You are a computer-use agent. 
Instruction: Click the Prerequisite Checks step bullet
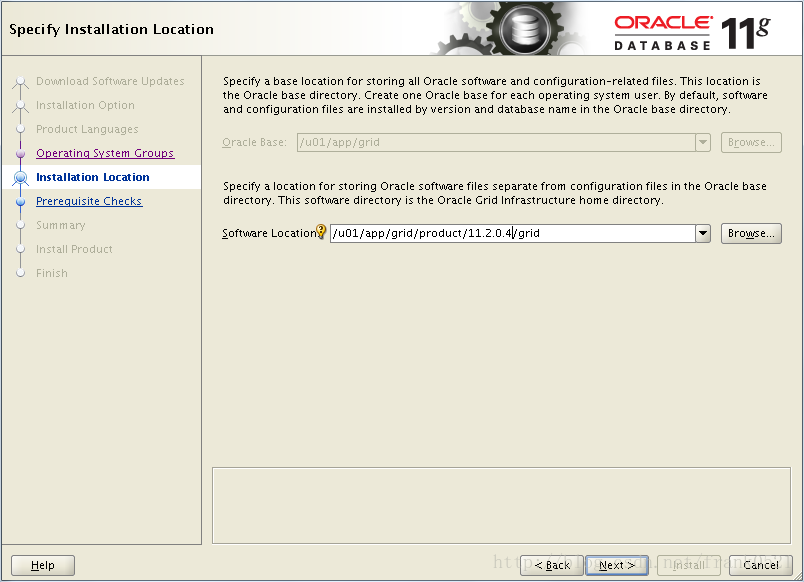pos(21,202)
